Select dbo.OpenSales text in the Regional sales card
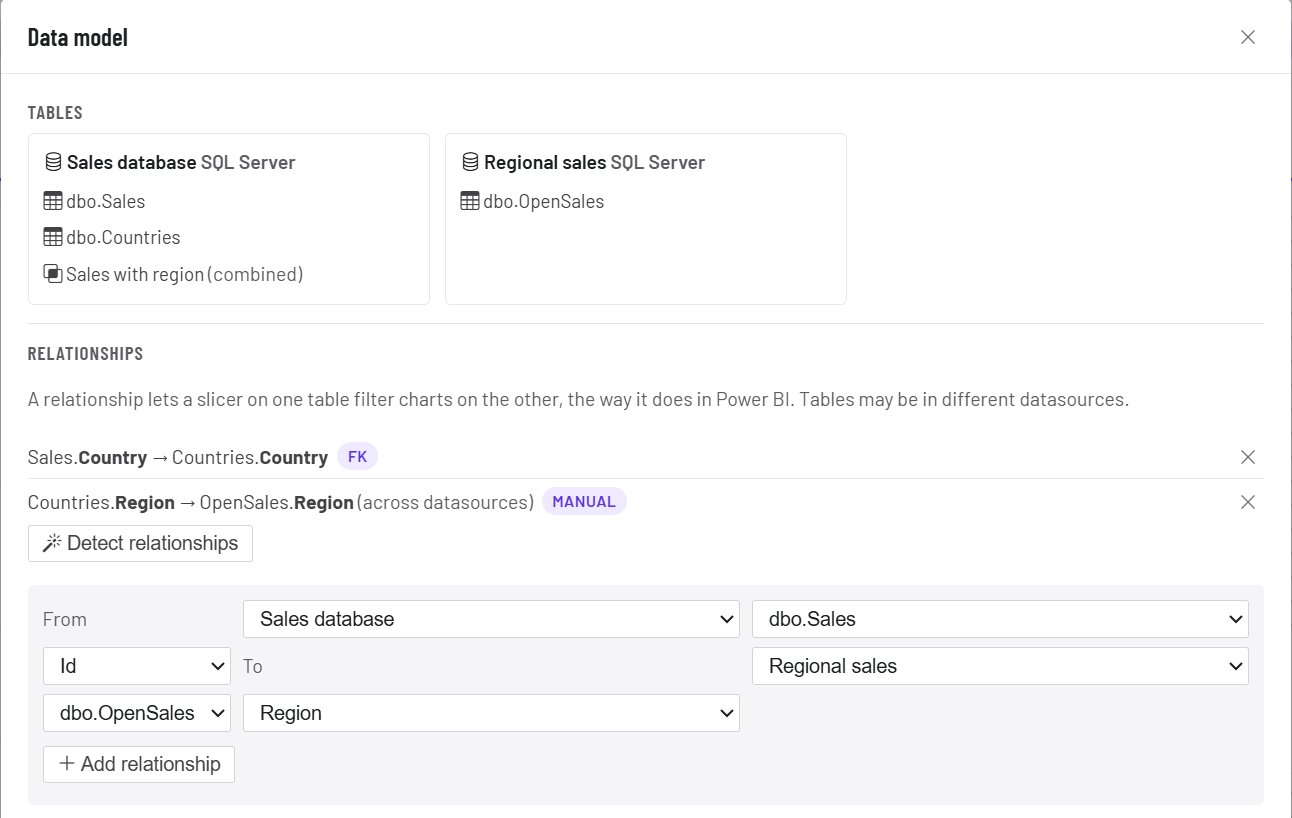The height and width of the screenshot is (818, 1292). coord(544,201)
